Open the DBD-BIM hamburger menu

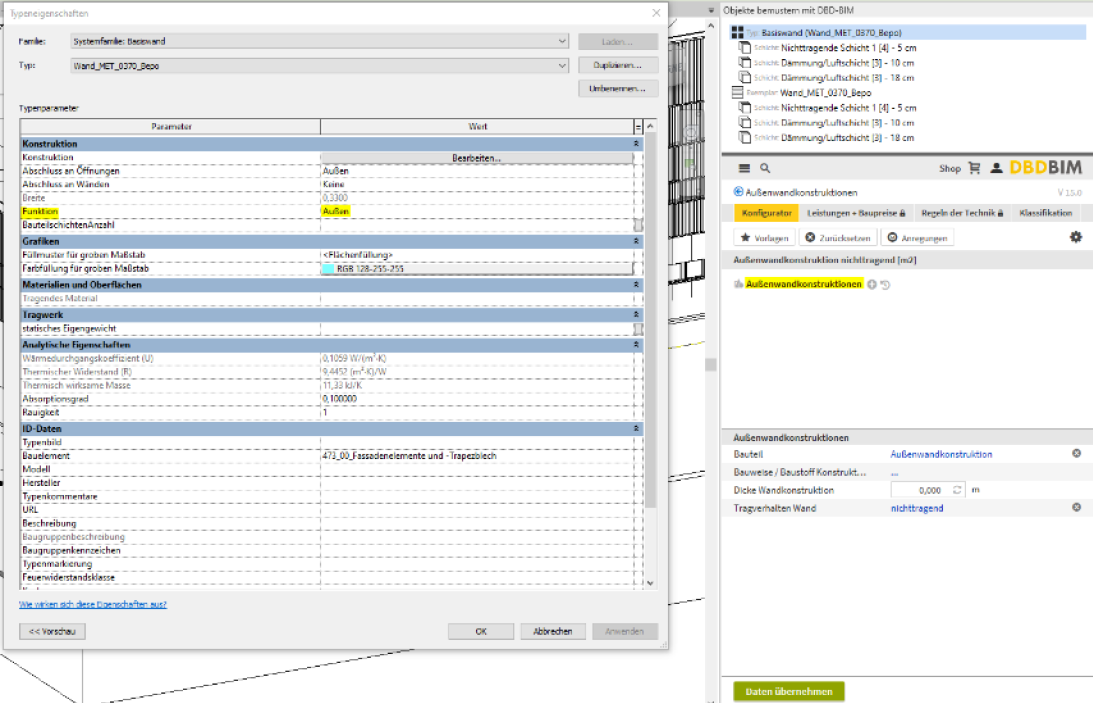(744, 169)
